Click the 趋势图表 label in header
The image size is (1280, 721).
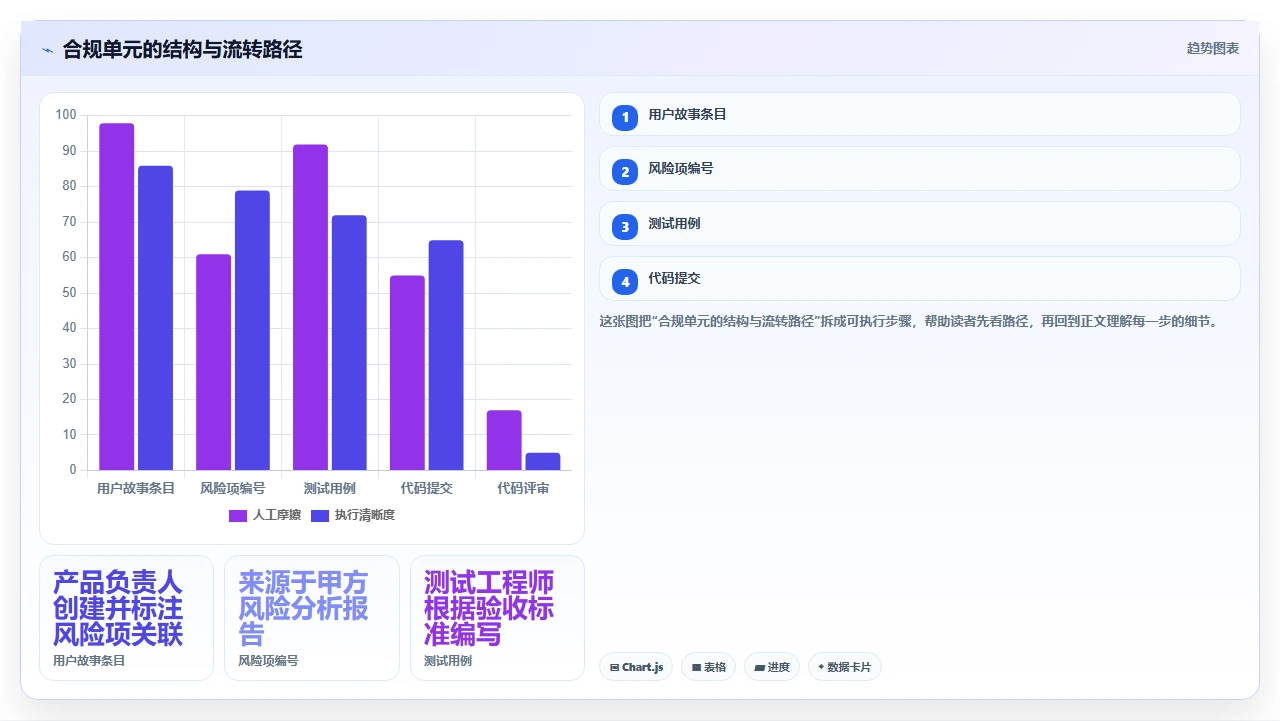1213,48
